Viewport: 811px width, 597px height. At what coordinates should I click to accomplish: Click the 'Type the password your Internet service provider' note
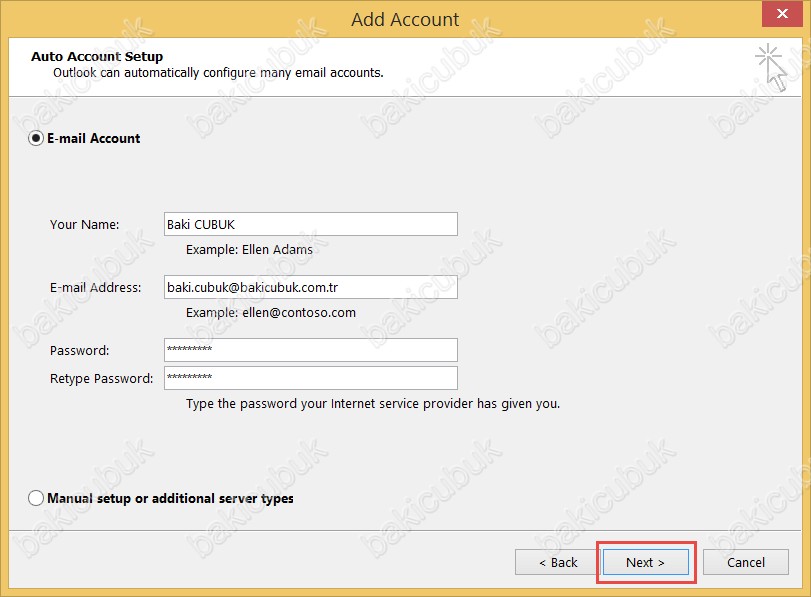click(373, 404)
